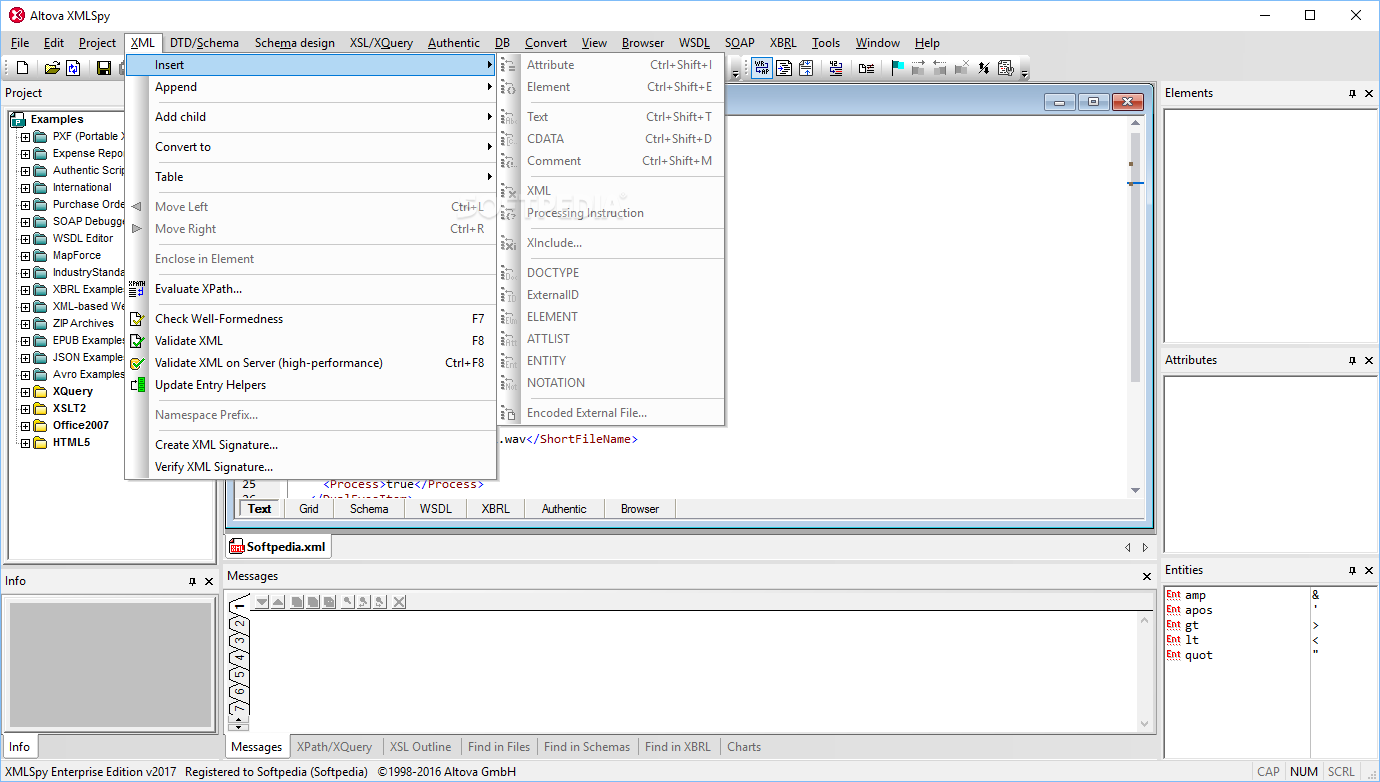Pin the Attributes panel with pushpin icon
1380x782 pixels.
(x=1352, y=360)
